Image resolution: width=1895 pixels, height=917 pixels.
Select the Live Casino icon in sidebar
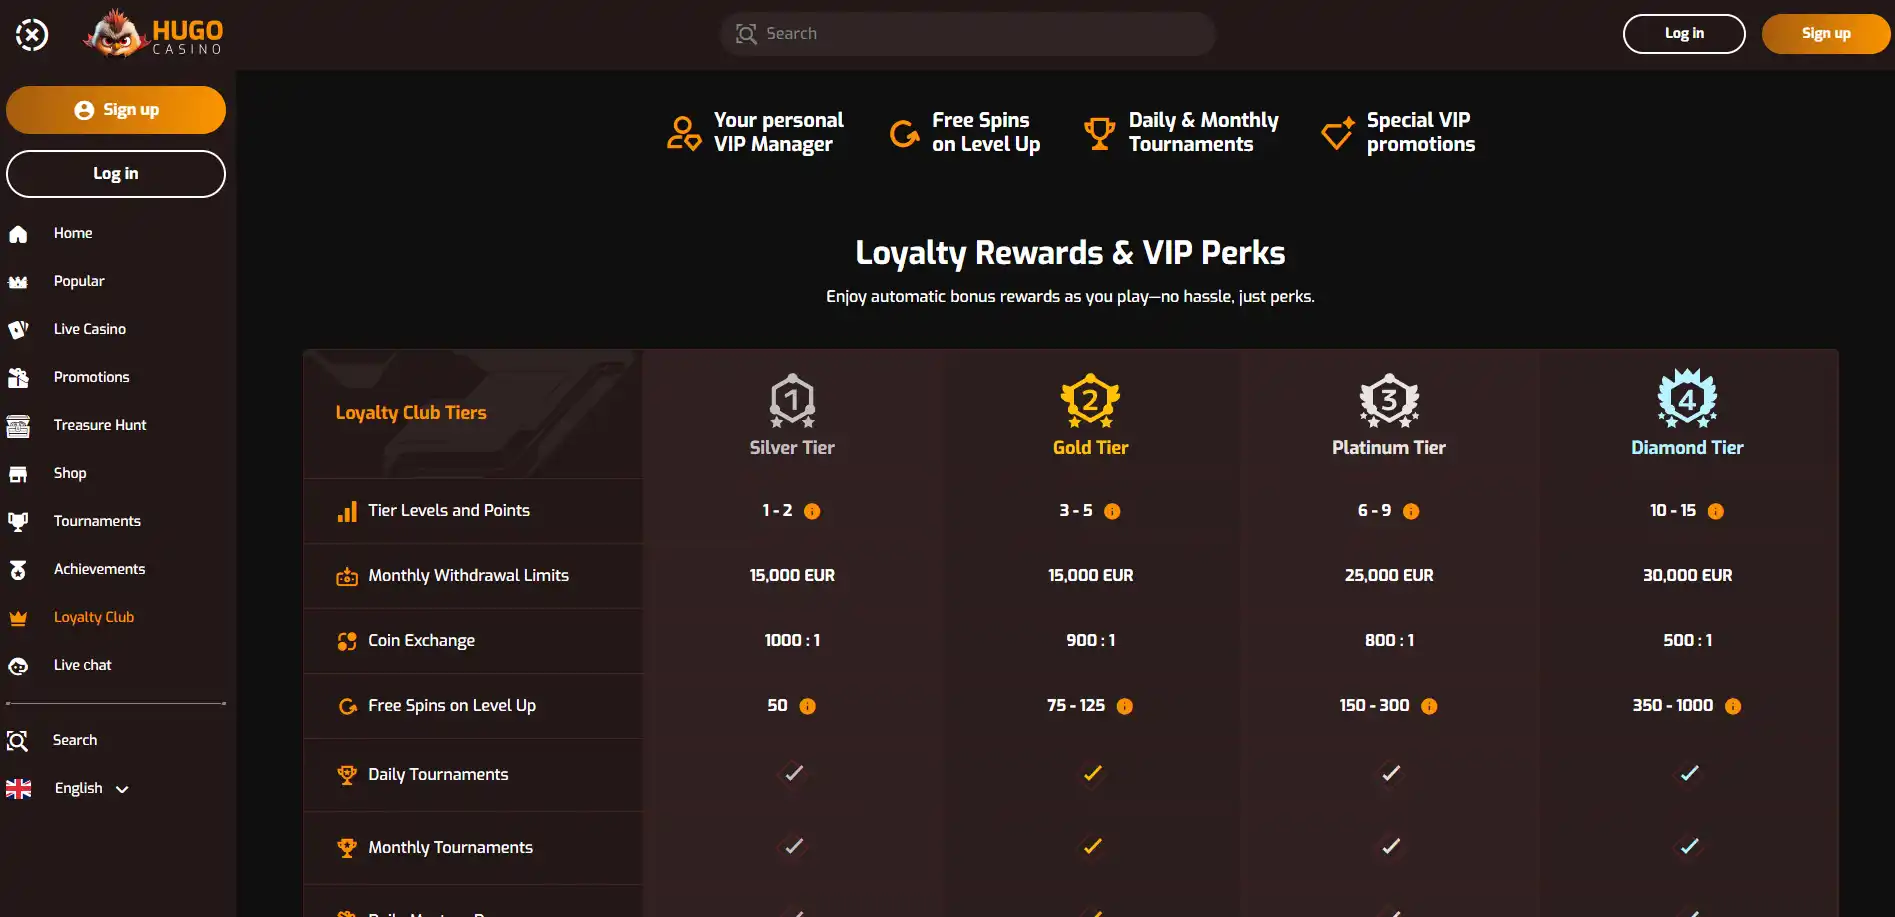click(19, 328)
